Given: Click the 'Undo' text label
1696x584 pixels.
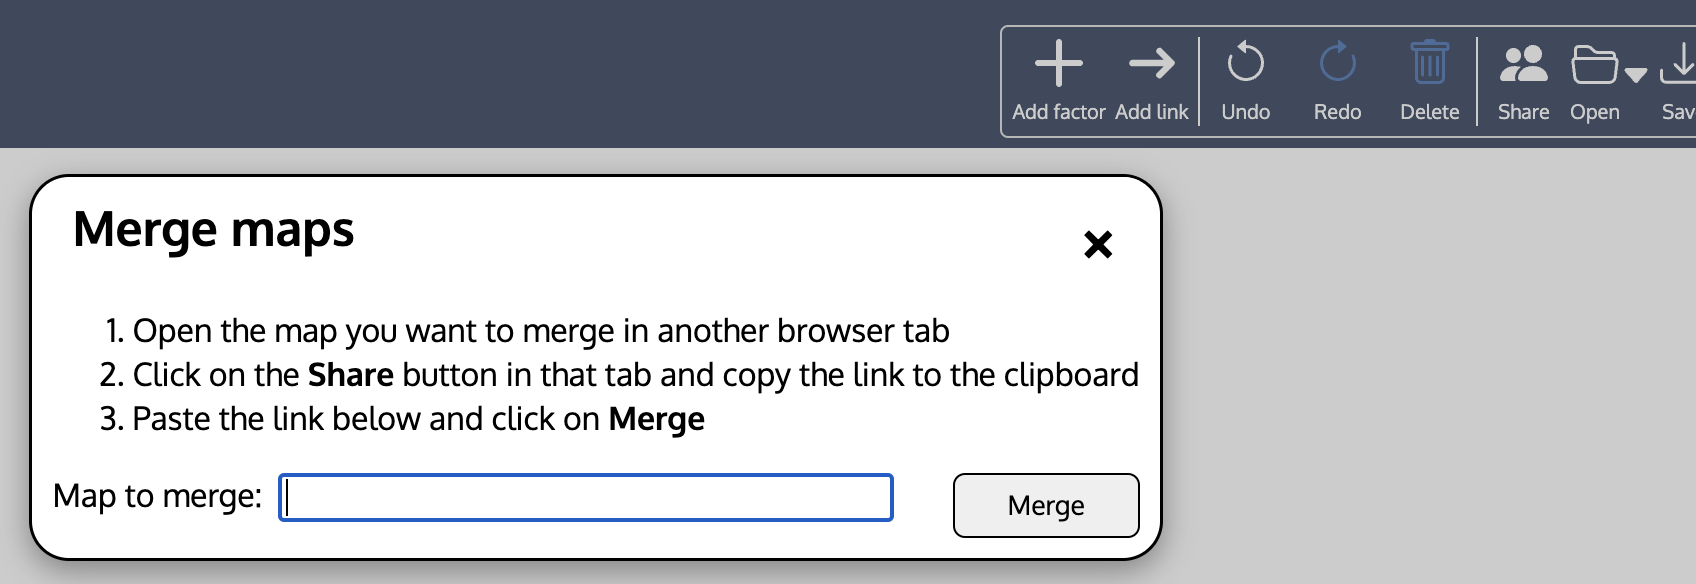Looking at the screenshot, I should coord(1246,112).
